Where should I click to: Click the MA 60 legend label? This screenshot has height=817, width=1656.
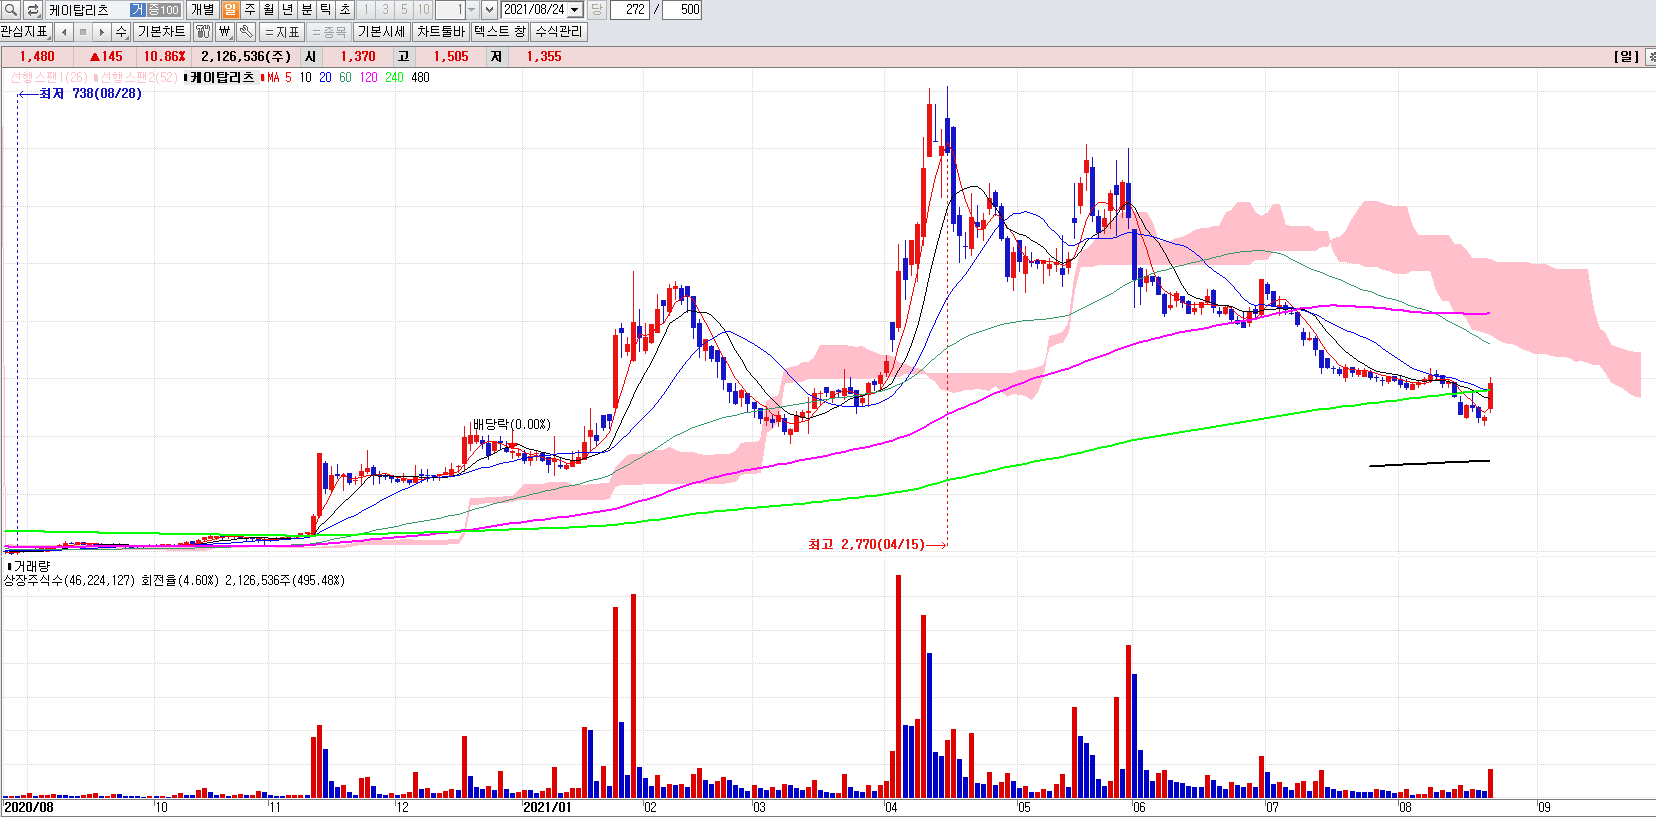[345, 78]
